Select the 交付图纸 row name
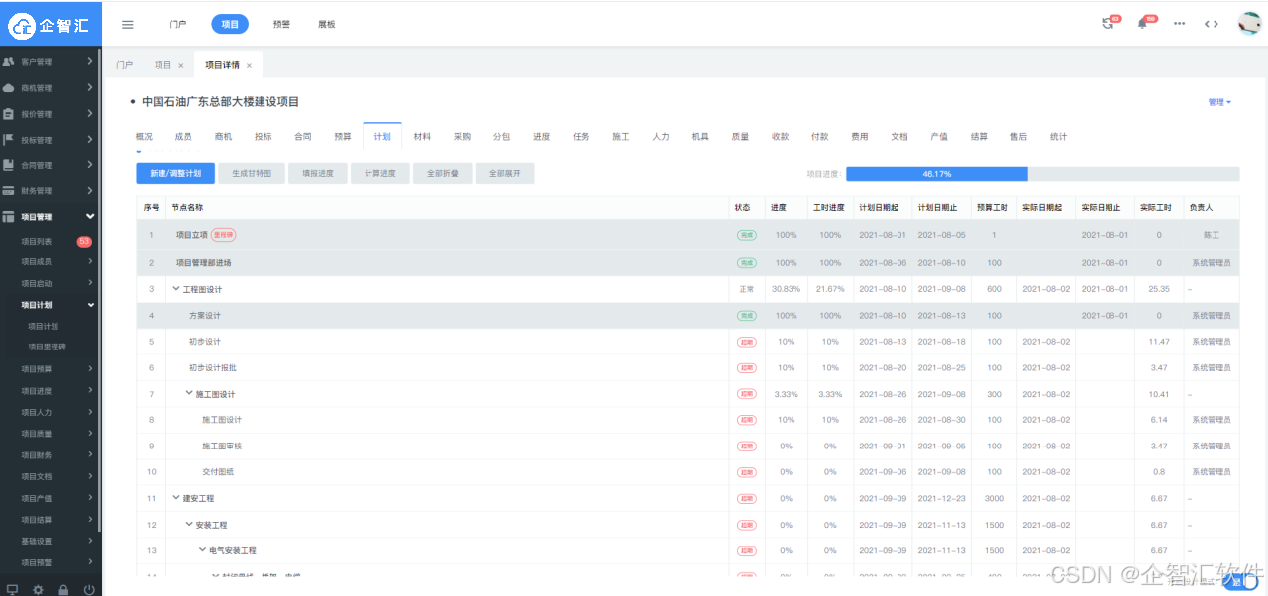Screen dimensions: 1268x596 click(x=218, y=472)
